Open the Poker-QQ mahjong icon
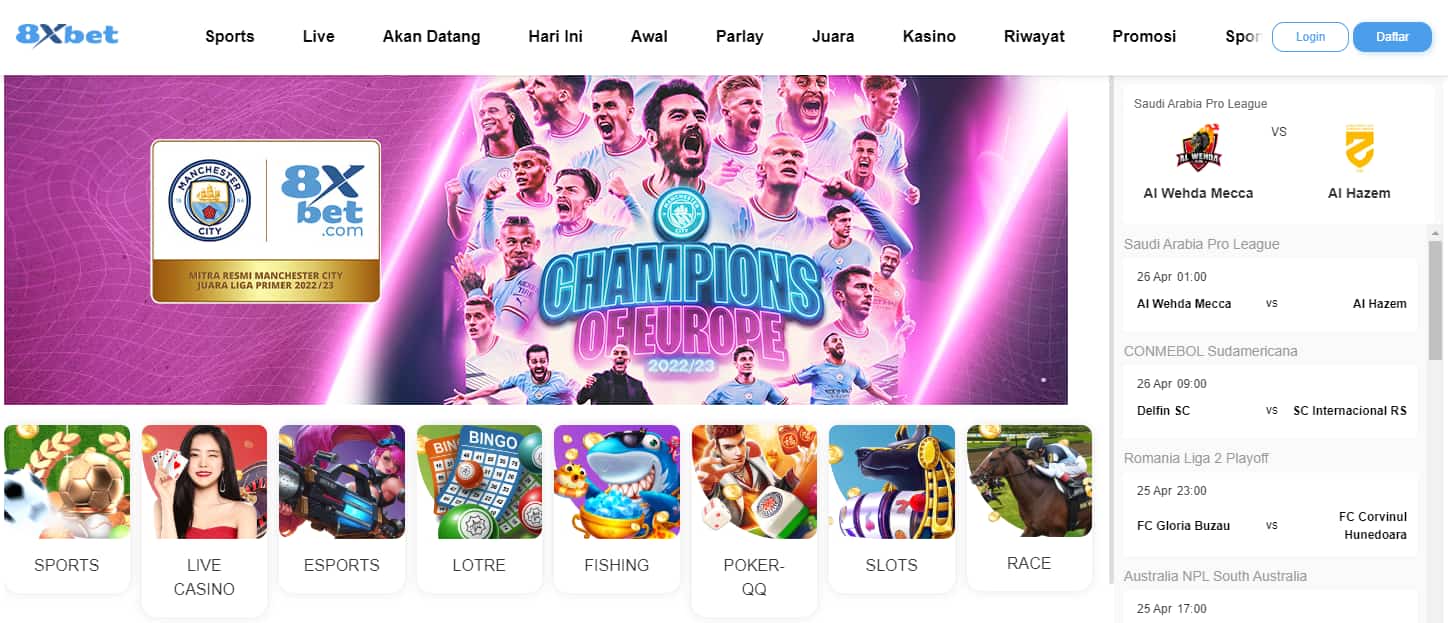 754,482
